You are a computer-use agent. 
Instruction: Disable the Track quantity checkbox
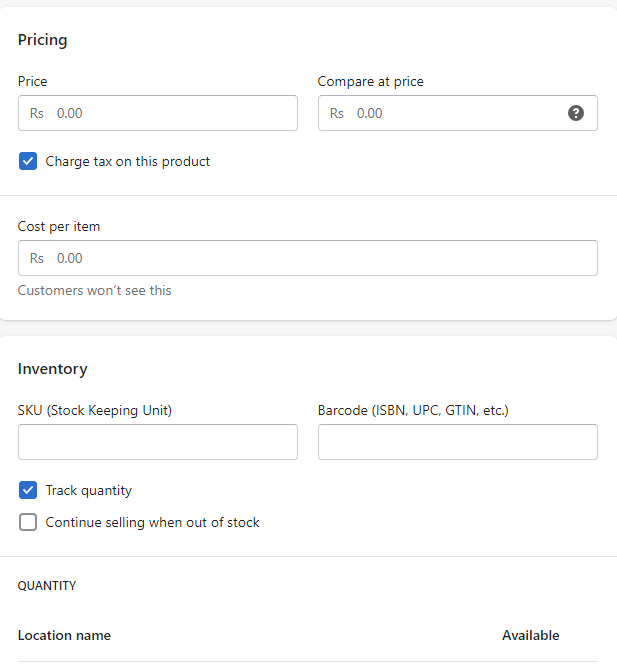click(x=28, y=490)
